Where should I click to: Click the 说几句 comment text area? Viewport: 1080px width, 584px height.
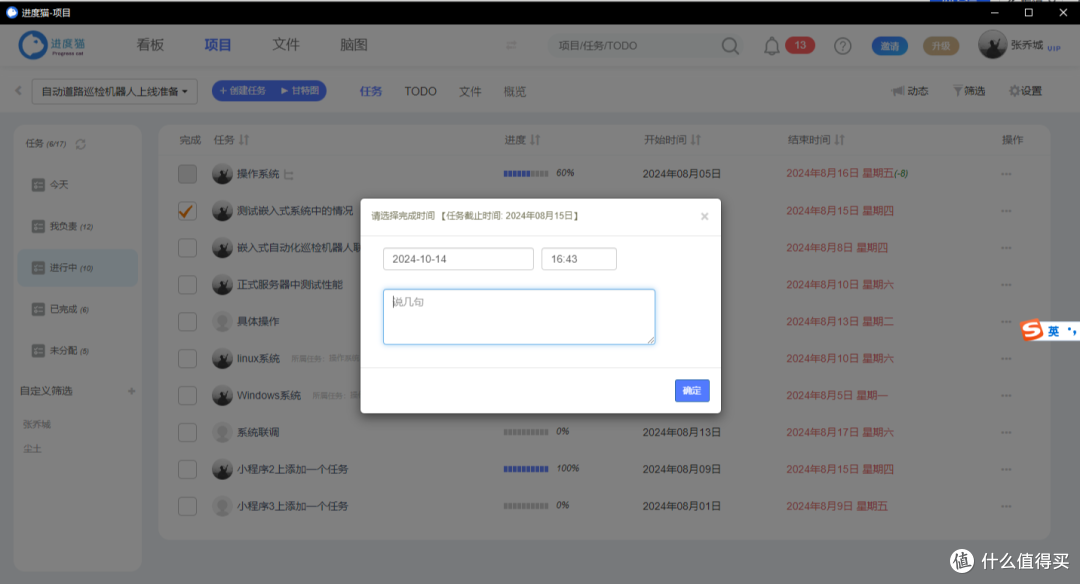pyautogui.click(x=519, y=317)
